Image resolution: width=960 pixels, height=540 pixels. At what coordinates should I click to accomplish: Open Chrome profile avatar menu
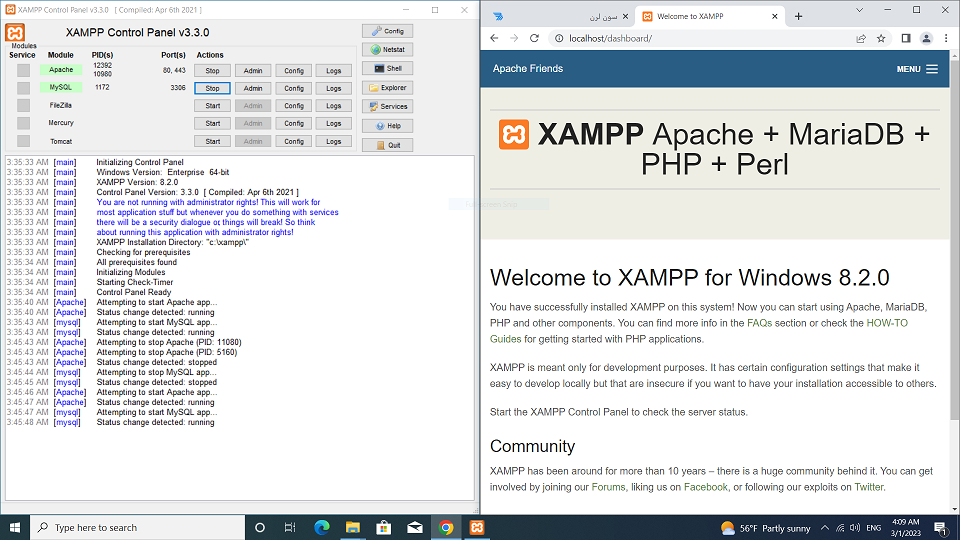tap(926, 38)
